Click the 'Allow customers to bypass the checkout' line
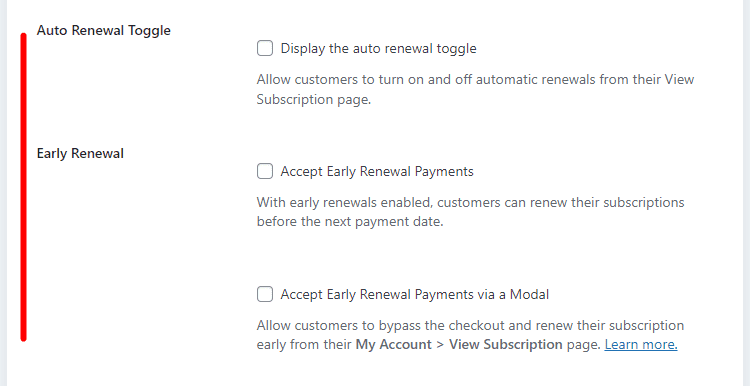This screenshot has height=386, width=750. (470, 325)
